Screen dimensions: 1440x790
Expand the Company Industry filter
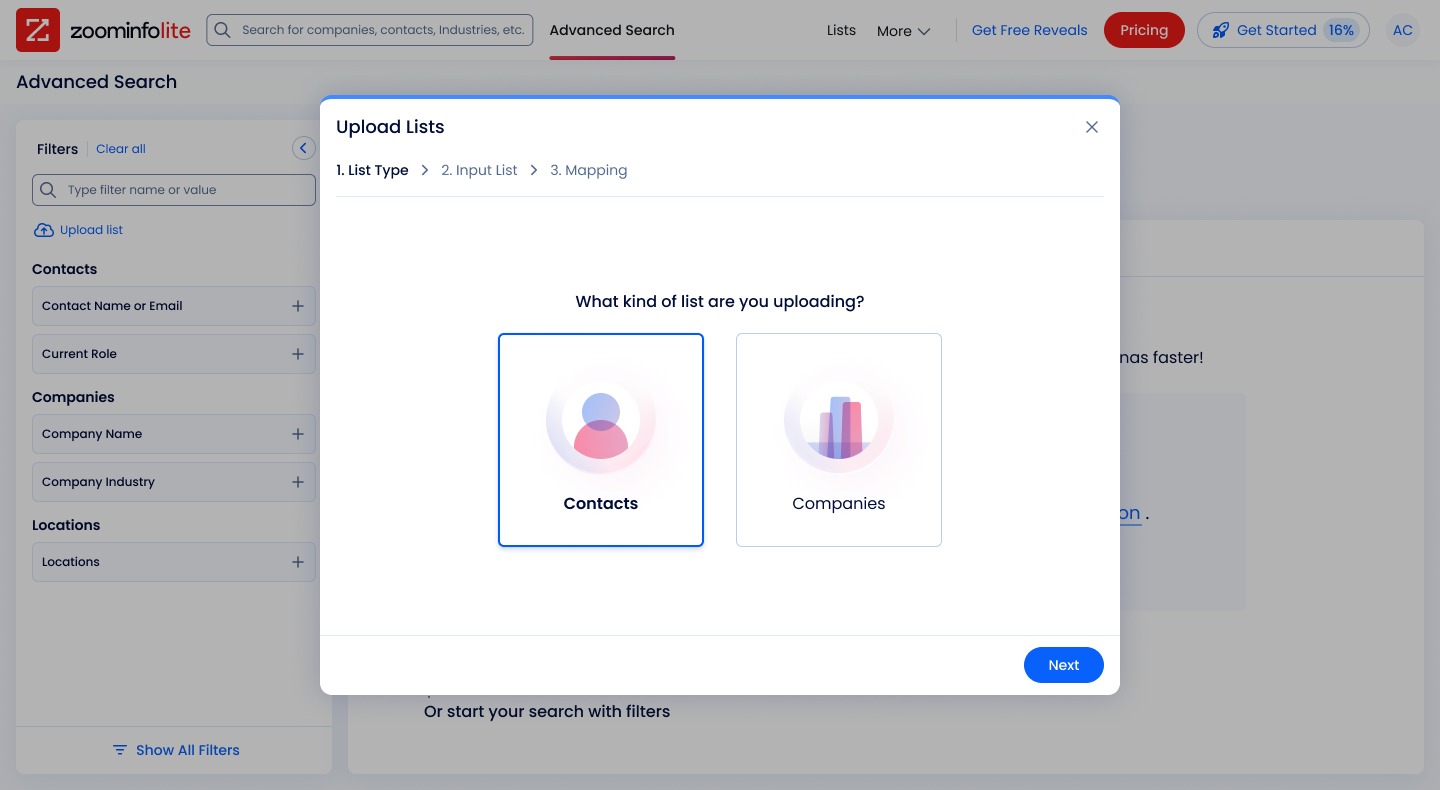point(174,482)
